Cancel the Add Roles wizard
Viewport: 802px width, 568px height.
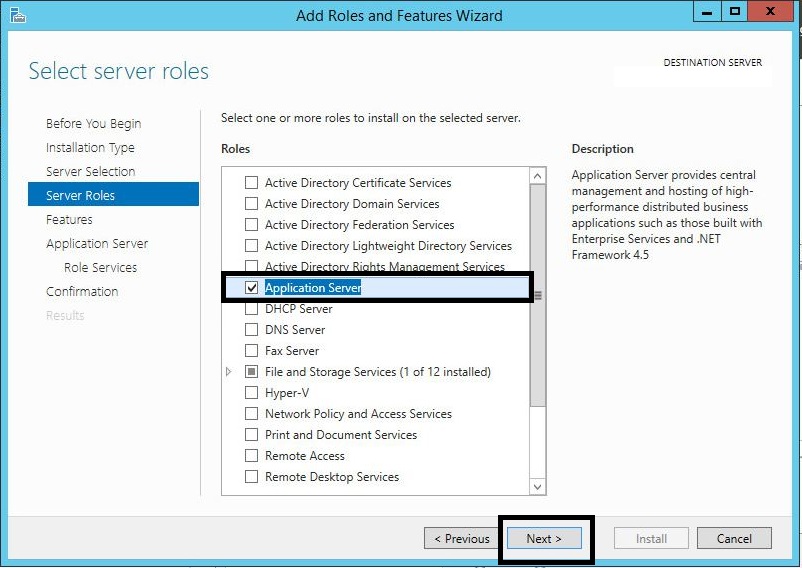coord(733,538)
